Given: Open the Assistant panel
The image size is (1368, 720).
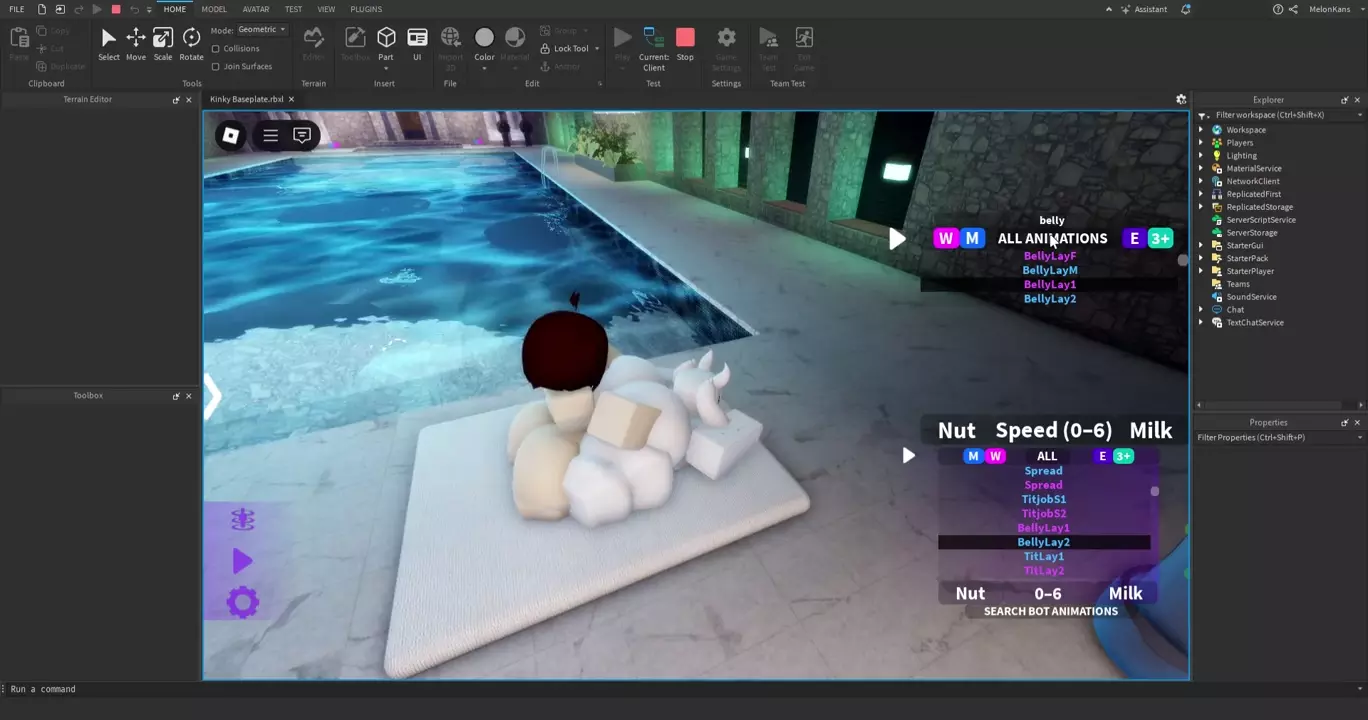Looking at the screenshot, I should [x=1144, y=9].
